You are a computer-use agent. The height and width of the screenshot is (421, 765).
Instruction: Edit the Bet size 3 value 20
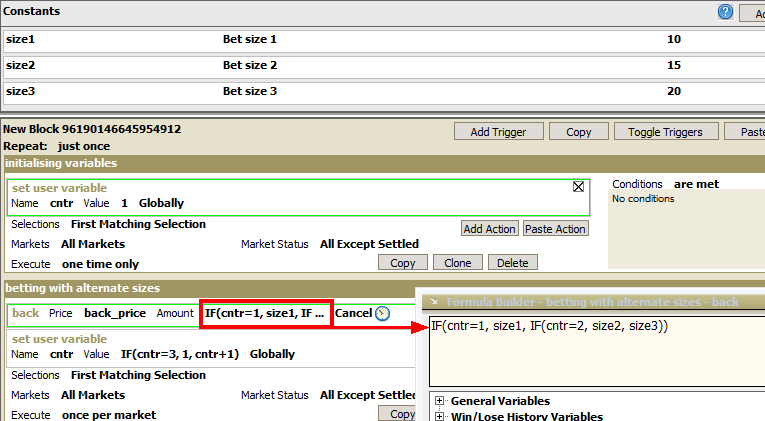(x=674, y=91)
